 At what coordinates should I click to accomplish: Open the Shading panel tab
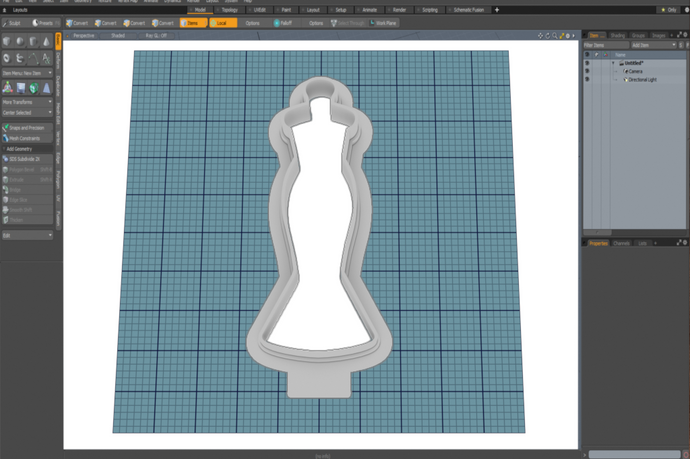click(x=617, y=35)
